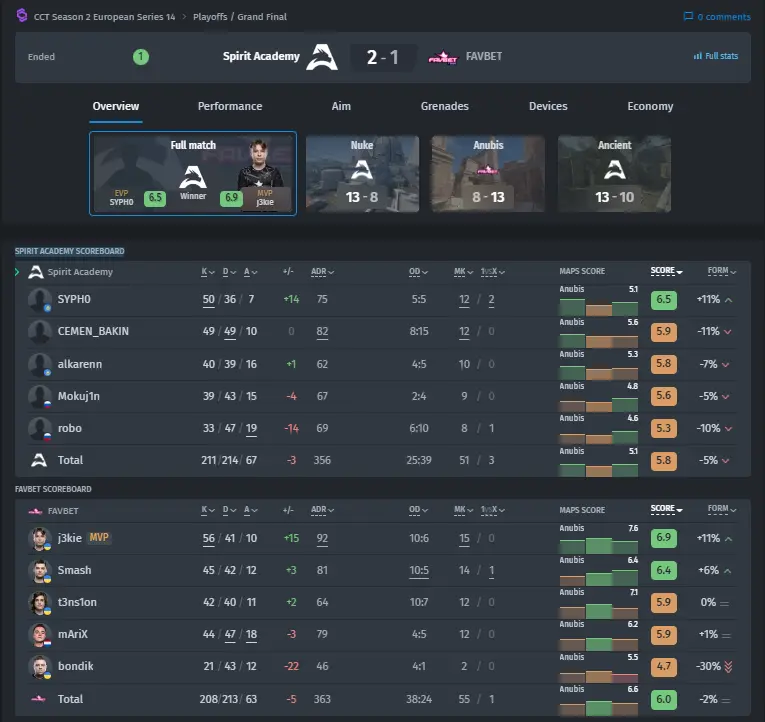Image resolution: width=765 pixels, height=722 pixels.
Task: Click bondik's maps score bar chart
Action: click(x=599, y=676)
